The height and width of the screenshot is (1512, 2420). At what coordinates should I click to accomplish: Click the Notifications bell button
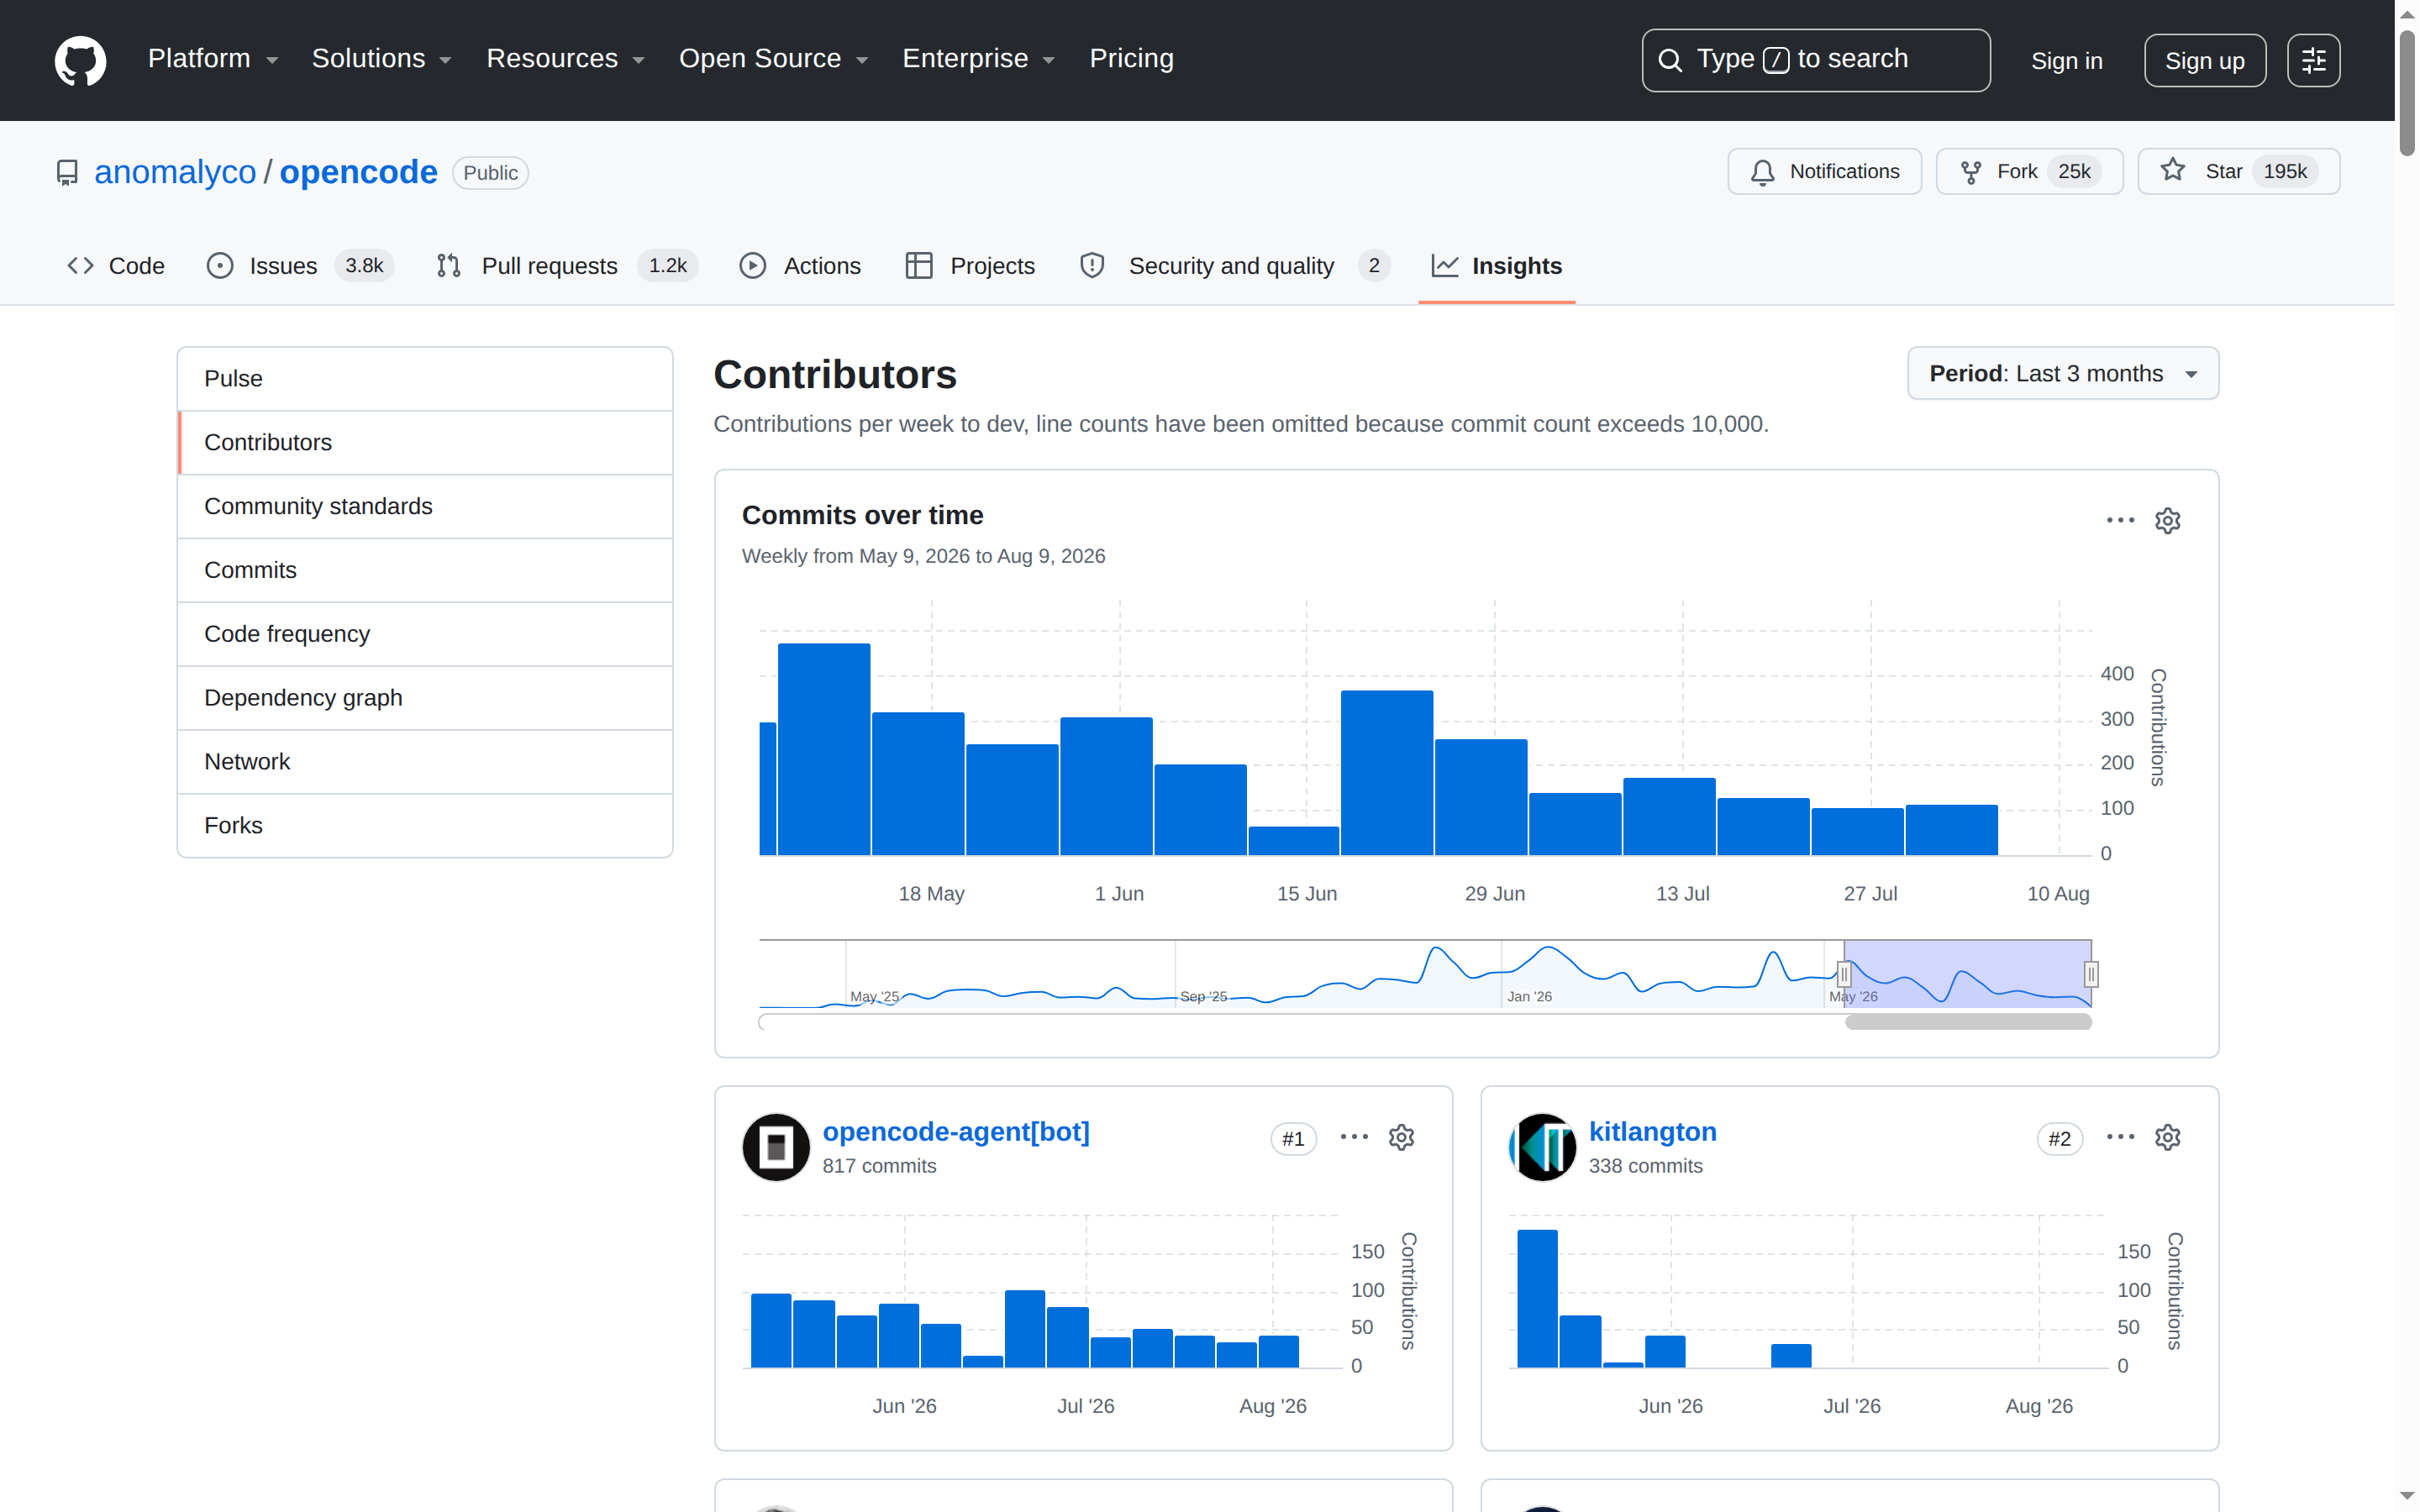click(1824, 172)
